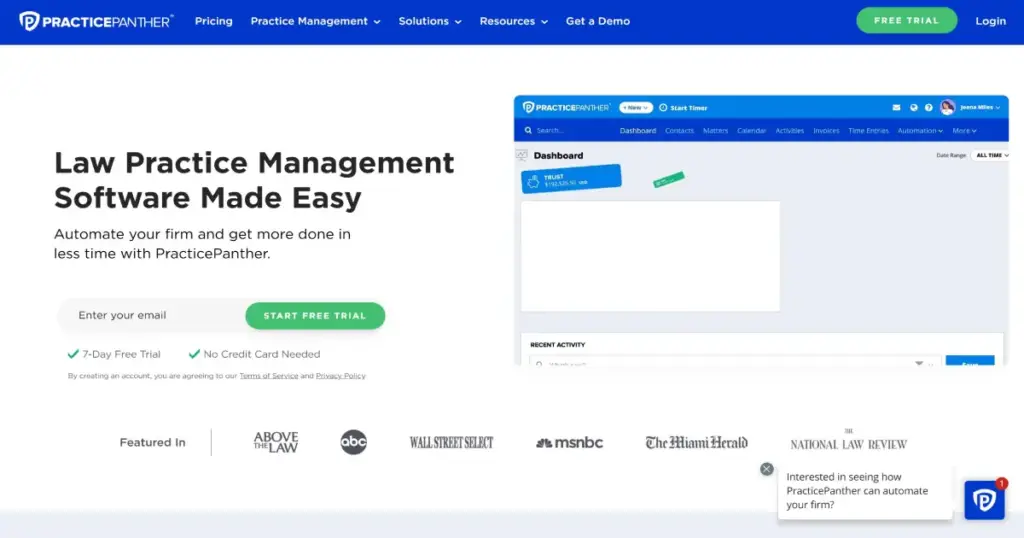Click the Above the Law logo

(276, 442)
